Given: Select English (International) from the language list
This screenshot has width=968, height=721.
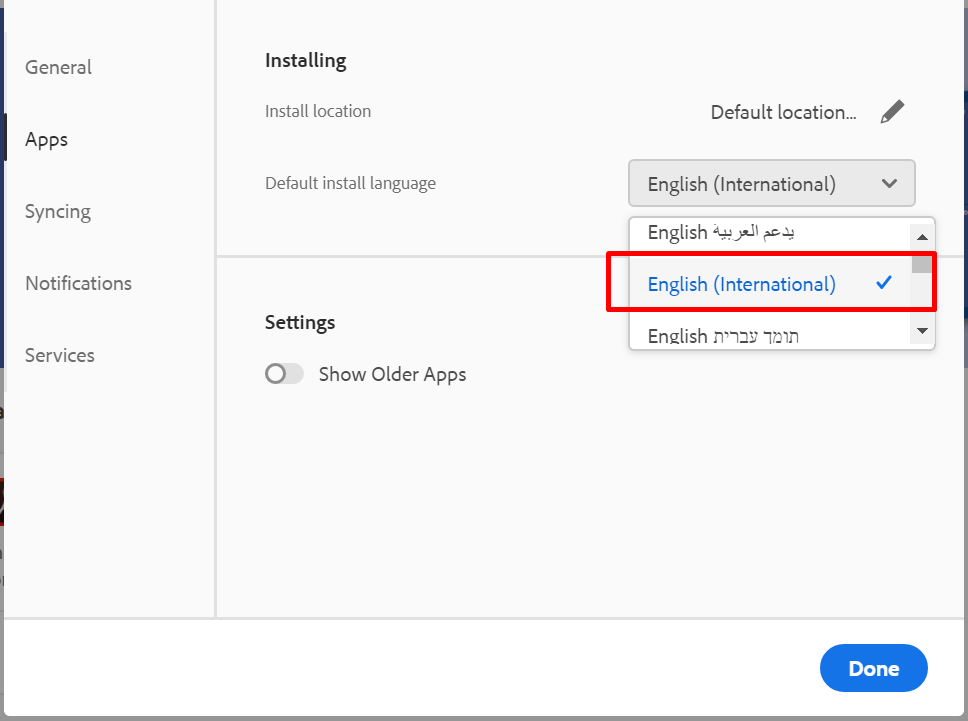Looking at the screenshot, I should click(741, 284).
